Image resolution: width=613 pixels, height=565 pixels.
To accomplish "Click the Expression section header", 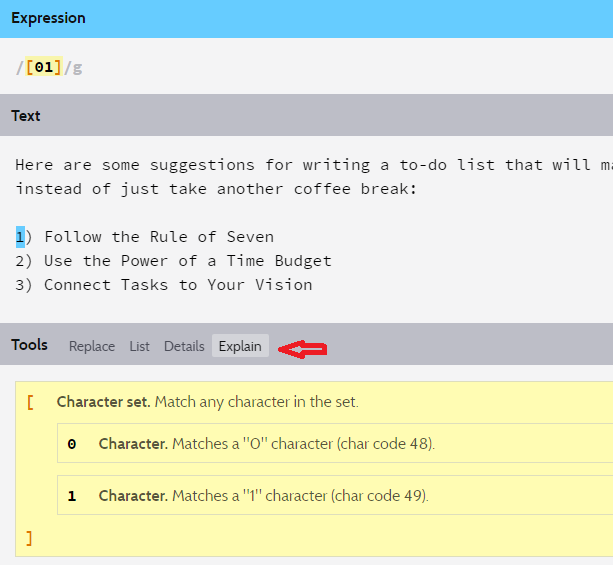I will [48, 19].
